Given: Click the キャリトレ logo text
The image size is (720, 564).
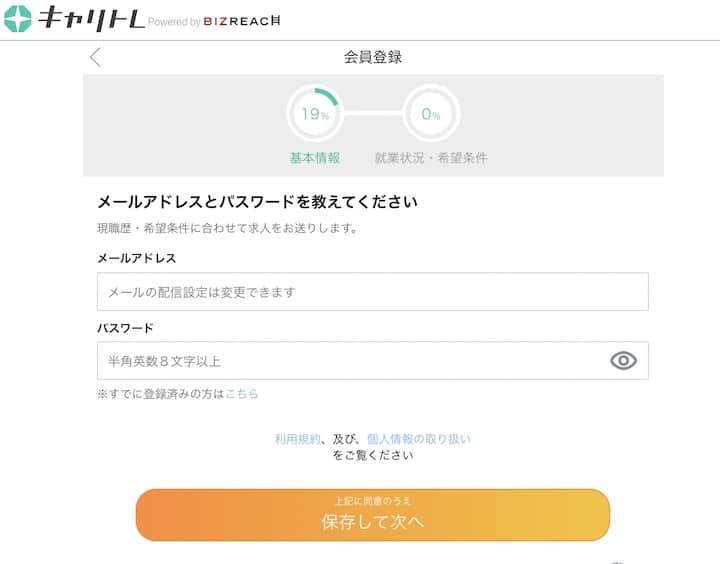Looking at the screenshot, I should [90, 19].
